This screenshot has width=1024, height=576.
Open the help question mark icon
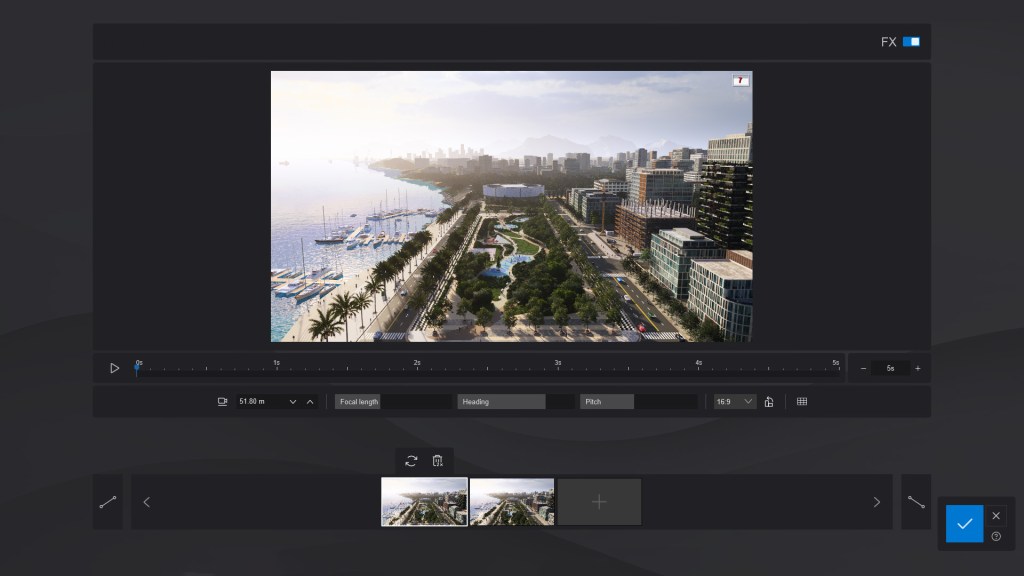click(996, 535)
